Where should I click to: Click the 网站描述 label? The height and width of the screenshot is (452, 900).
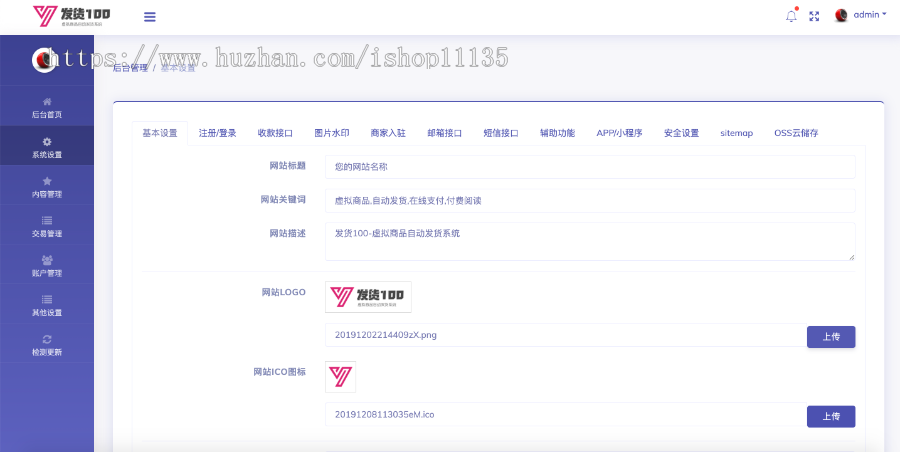point(288,234)
